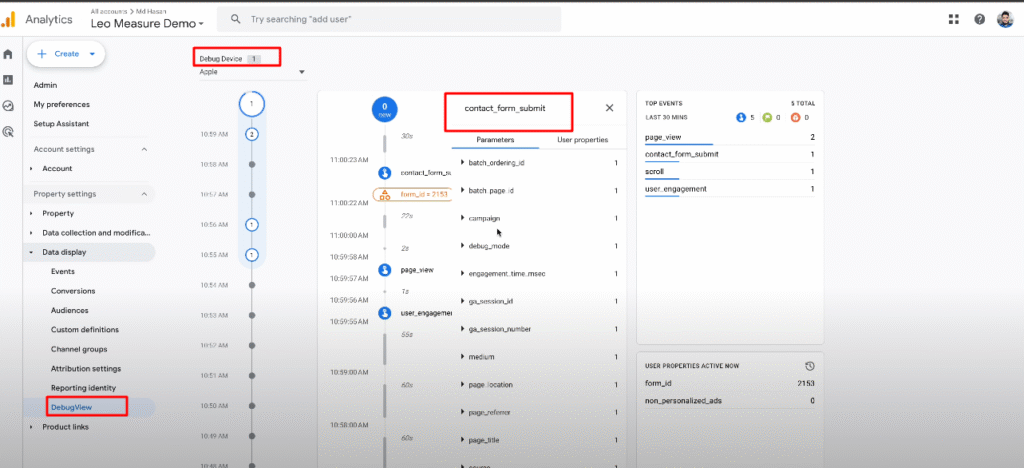
Task: Expand the debug_mode parameter
Action: [462, 246]
